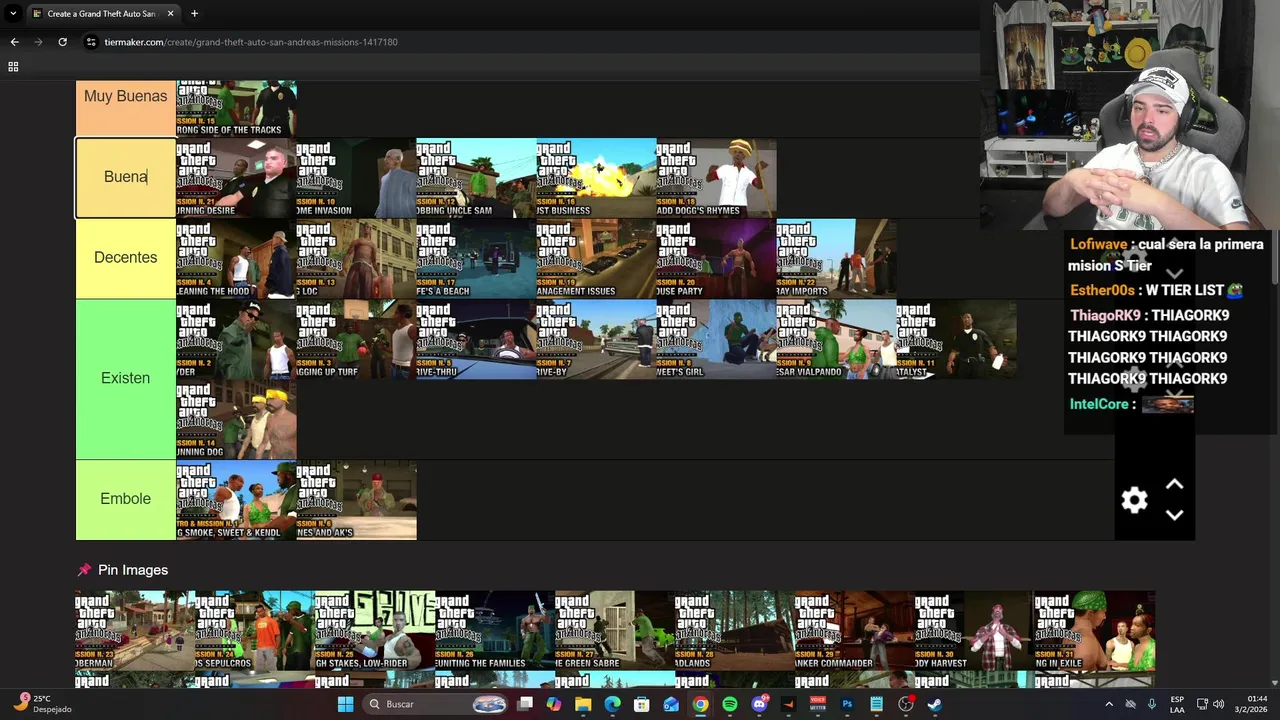Pick the Green Sabre mission thumbnail
Viewport: 1280px width, 720px height.
614,630
